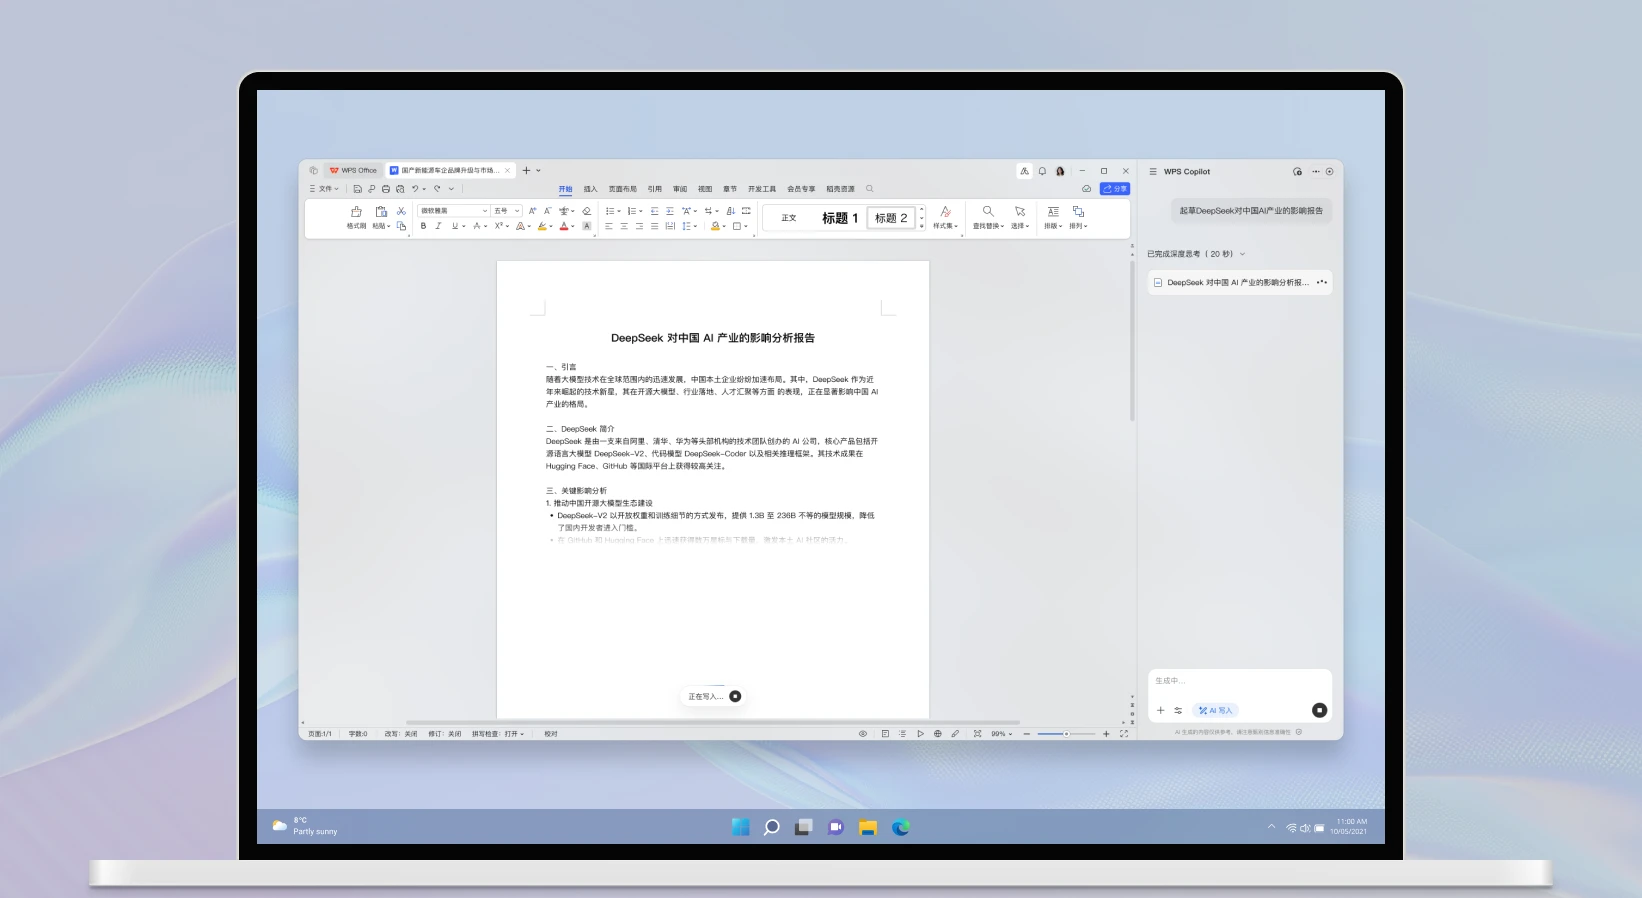Click the increase indent icon

pyautogui.click(x=670, y=211)
